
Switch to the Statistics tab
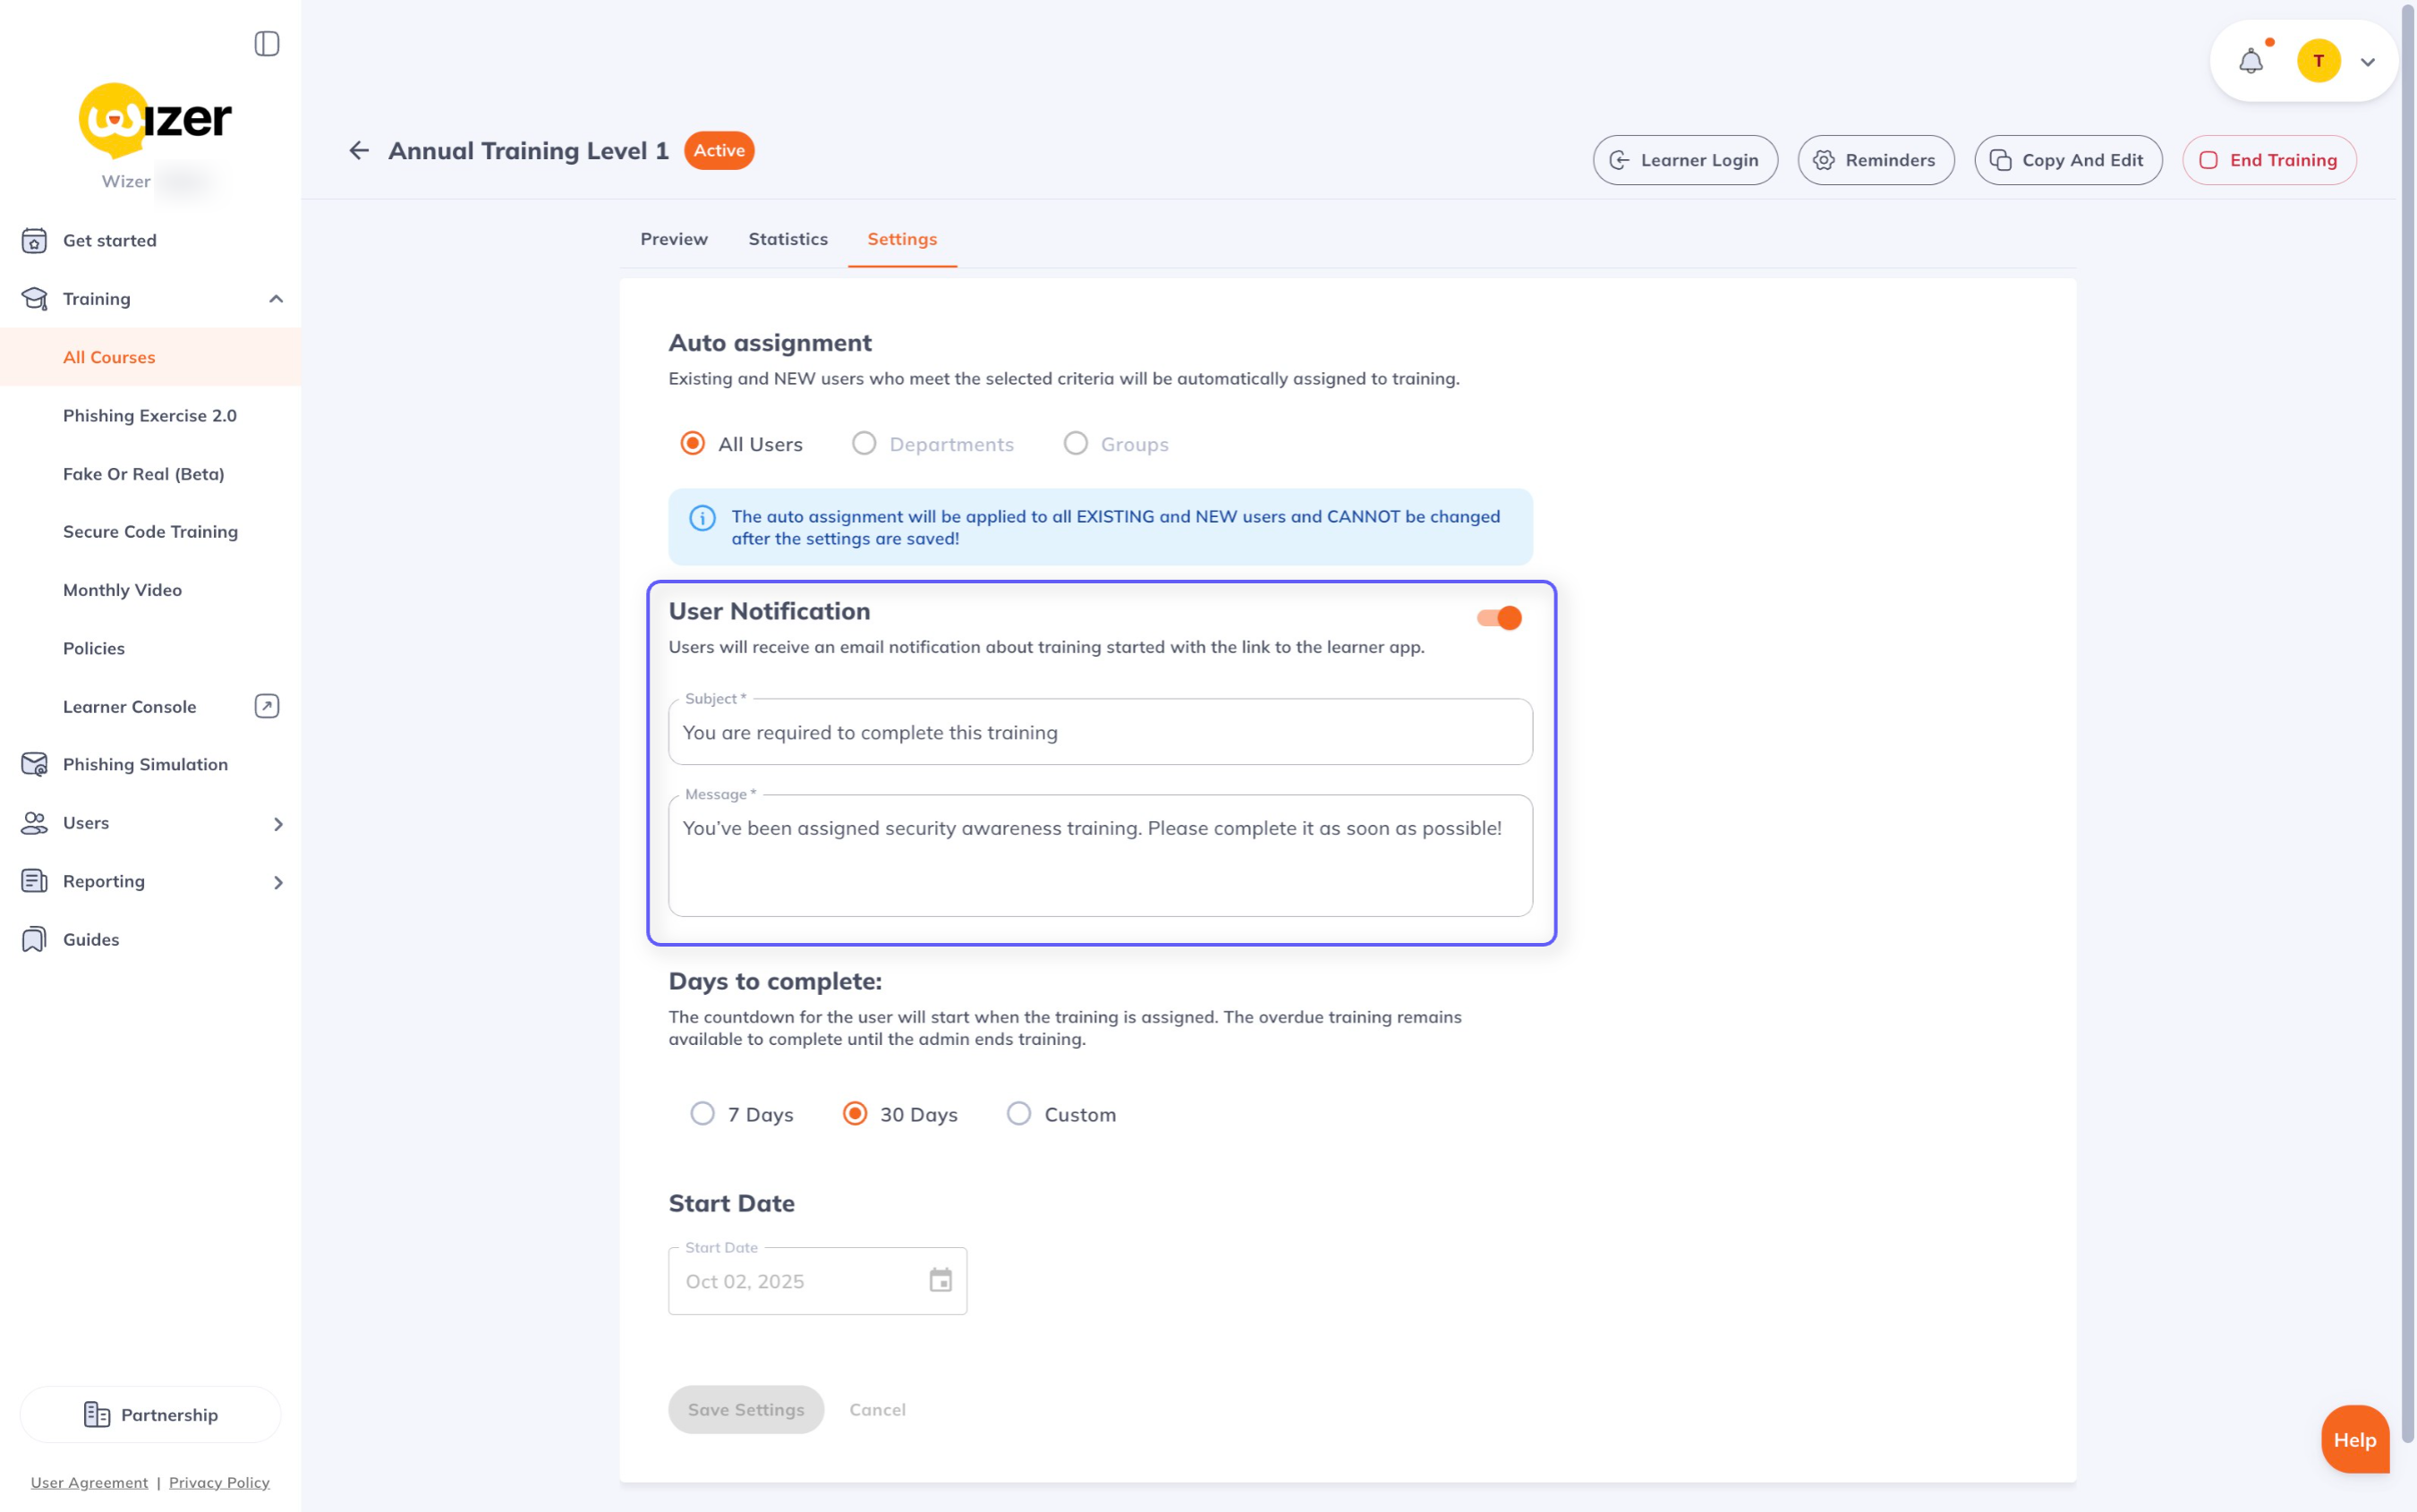[x=788, y=239]
